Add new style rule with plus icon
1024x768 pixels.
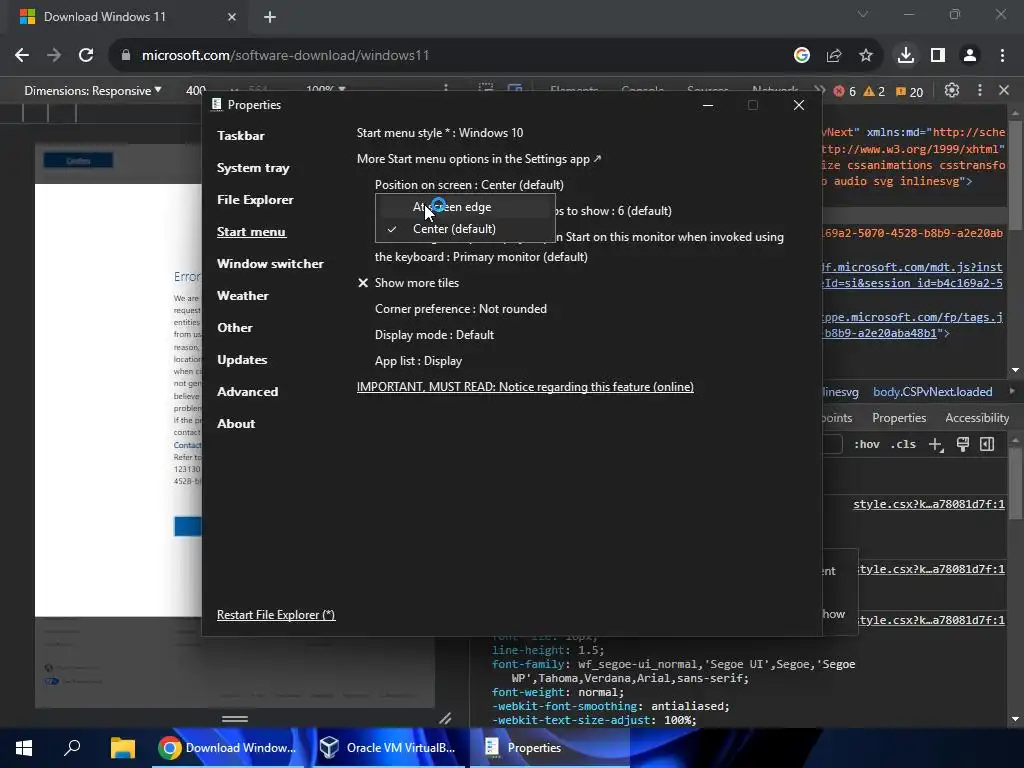tap(936, 445)
